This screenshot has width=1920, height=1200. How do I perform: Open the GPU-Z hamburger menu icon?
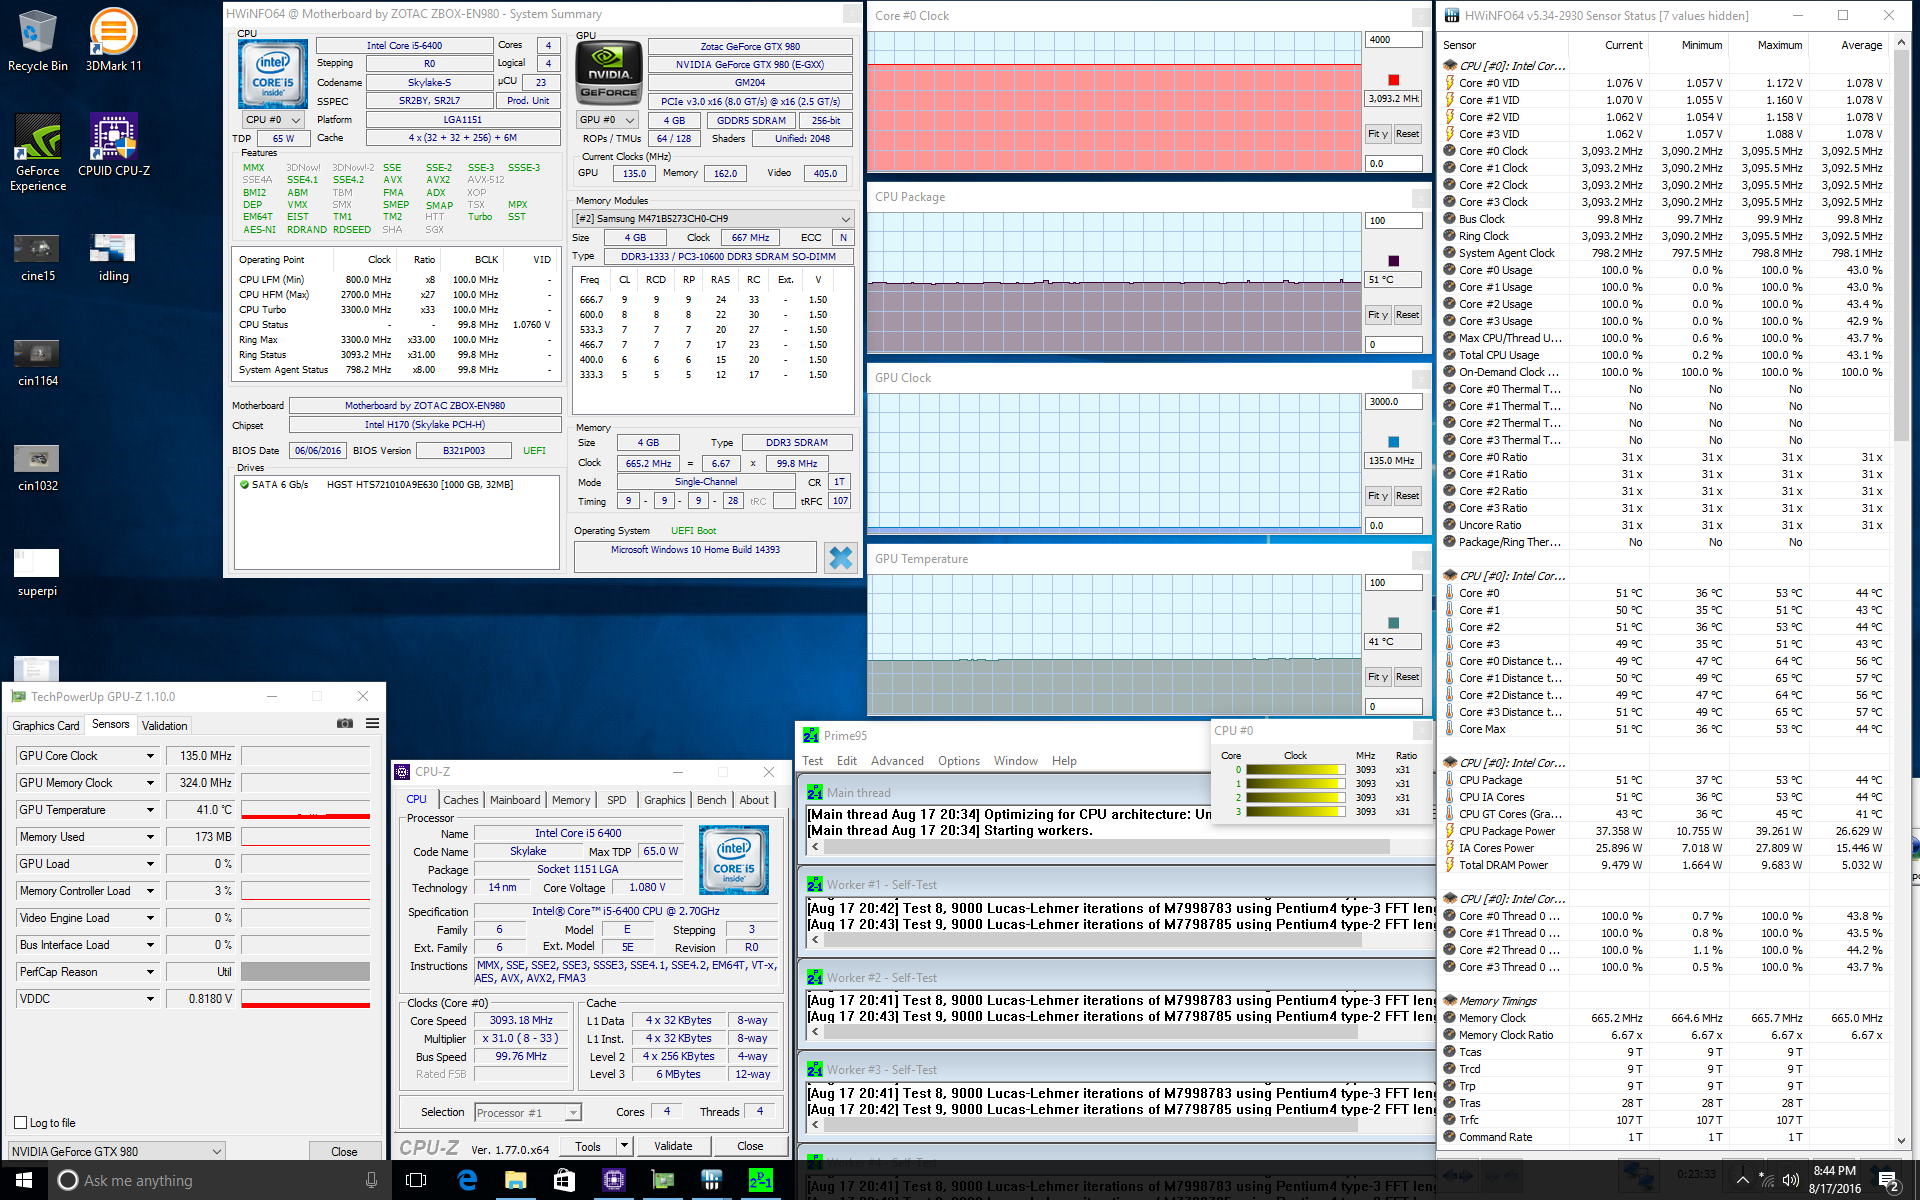pyautogui.click(x=372, y=723)
